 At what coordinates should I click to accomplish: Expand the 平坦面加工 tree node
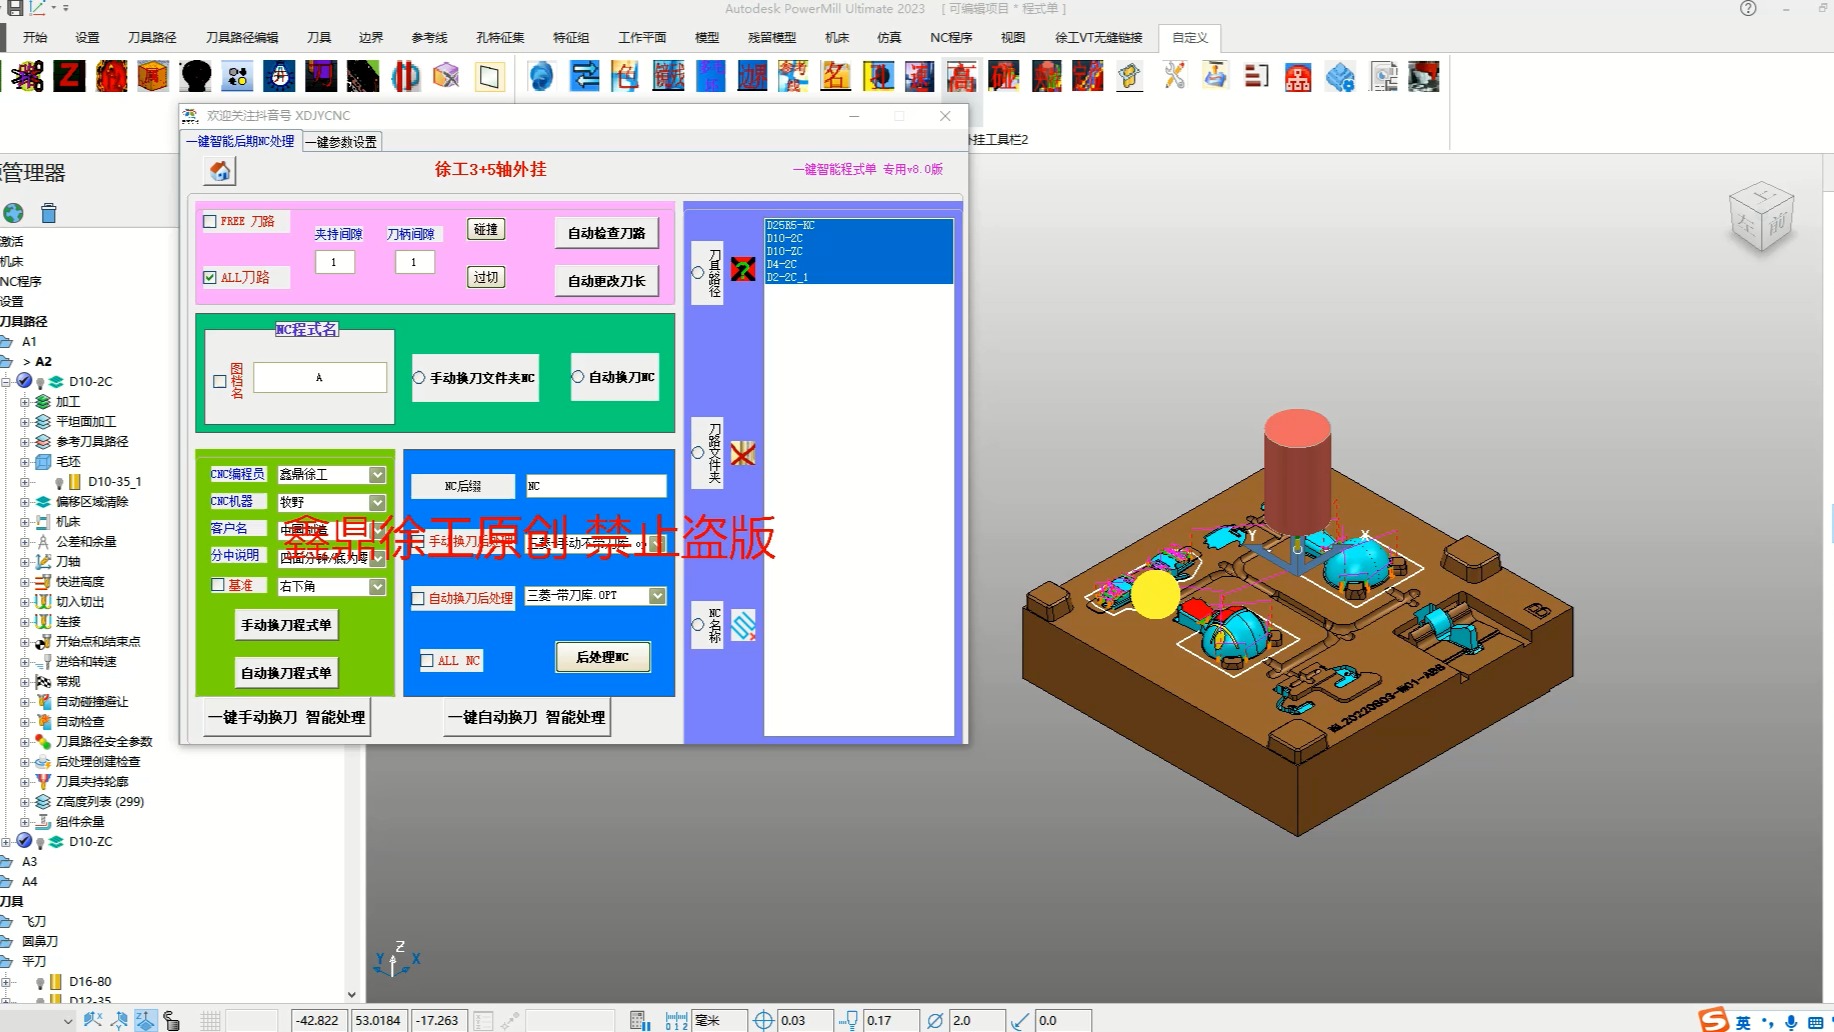pos(25,422)
